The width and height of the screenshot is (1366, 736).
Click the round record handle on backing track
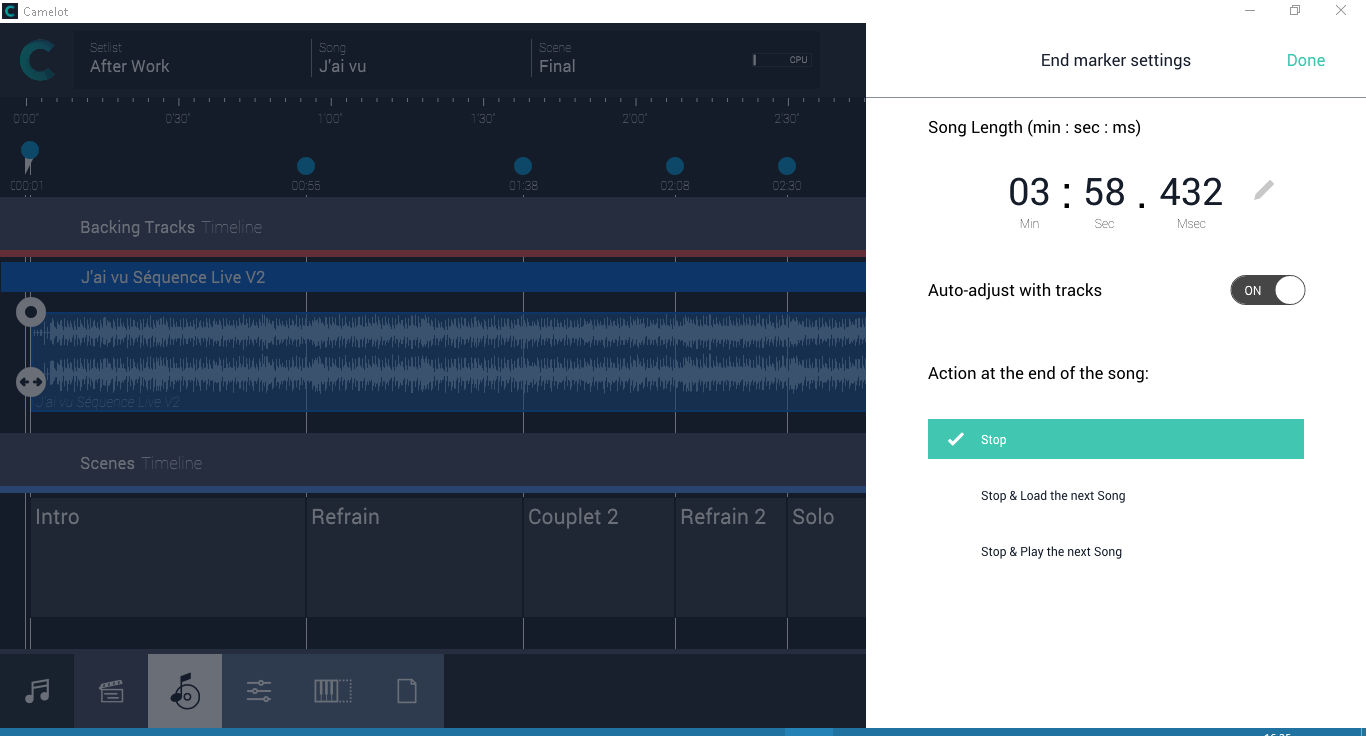(x=31, y=312)
